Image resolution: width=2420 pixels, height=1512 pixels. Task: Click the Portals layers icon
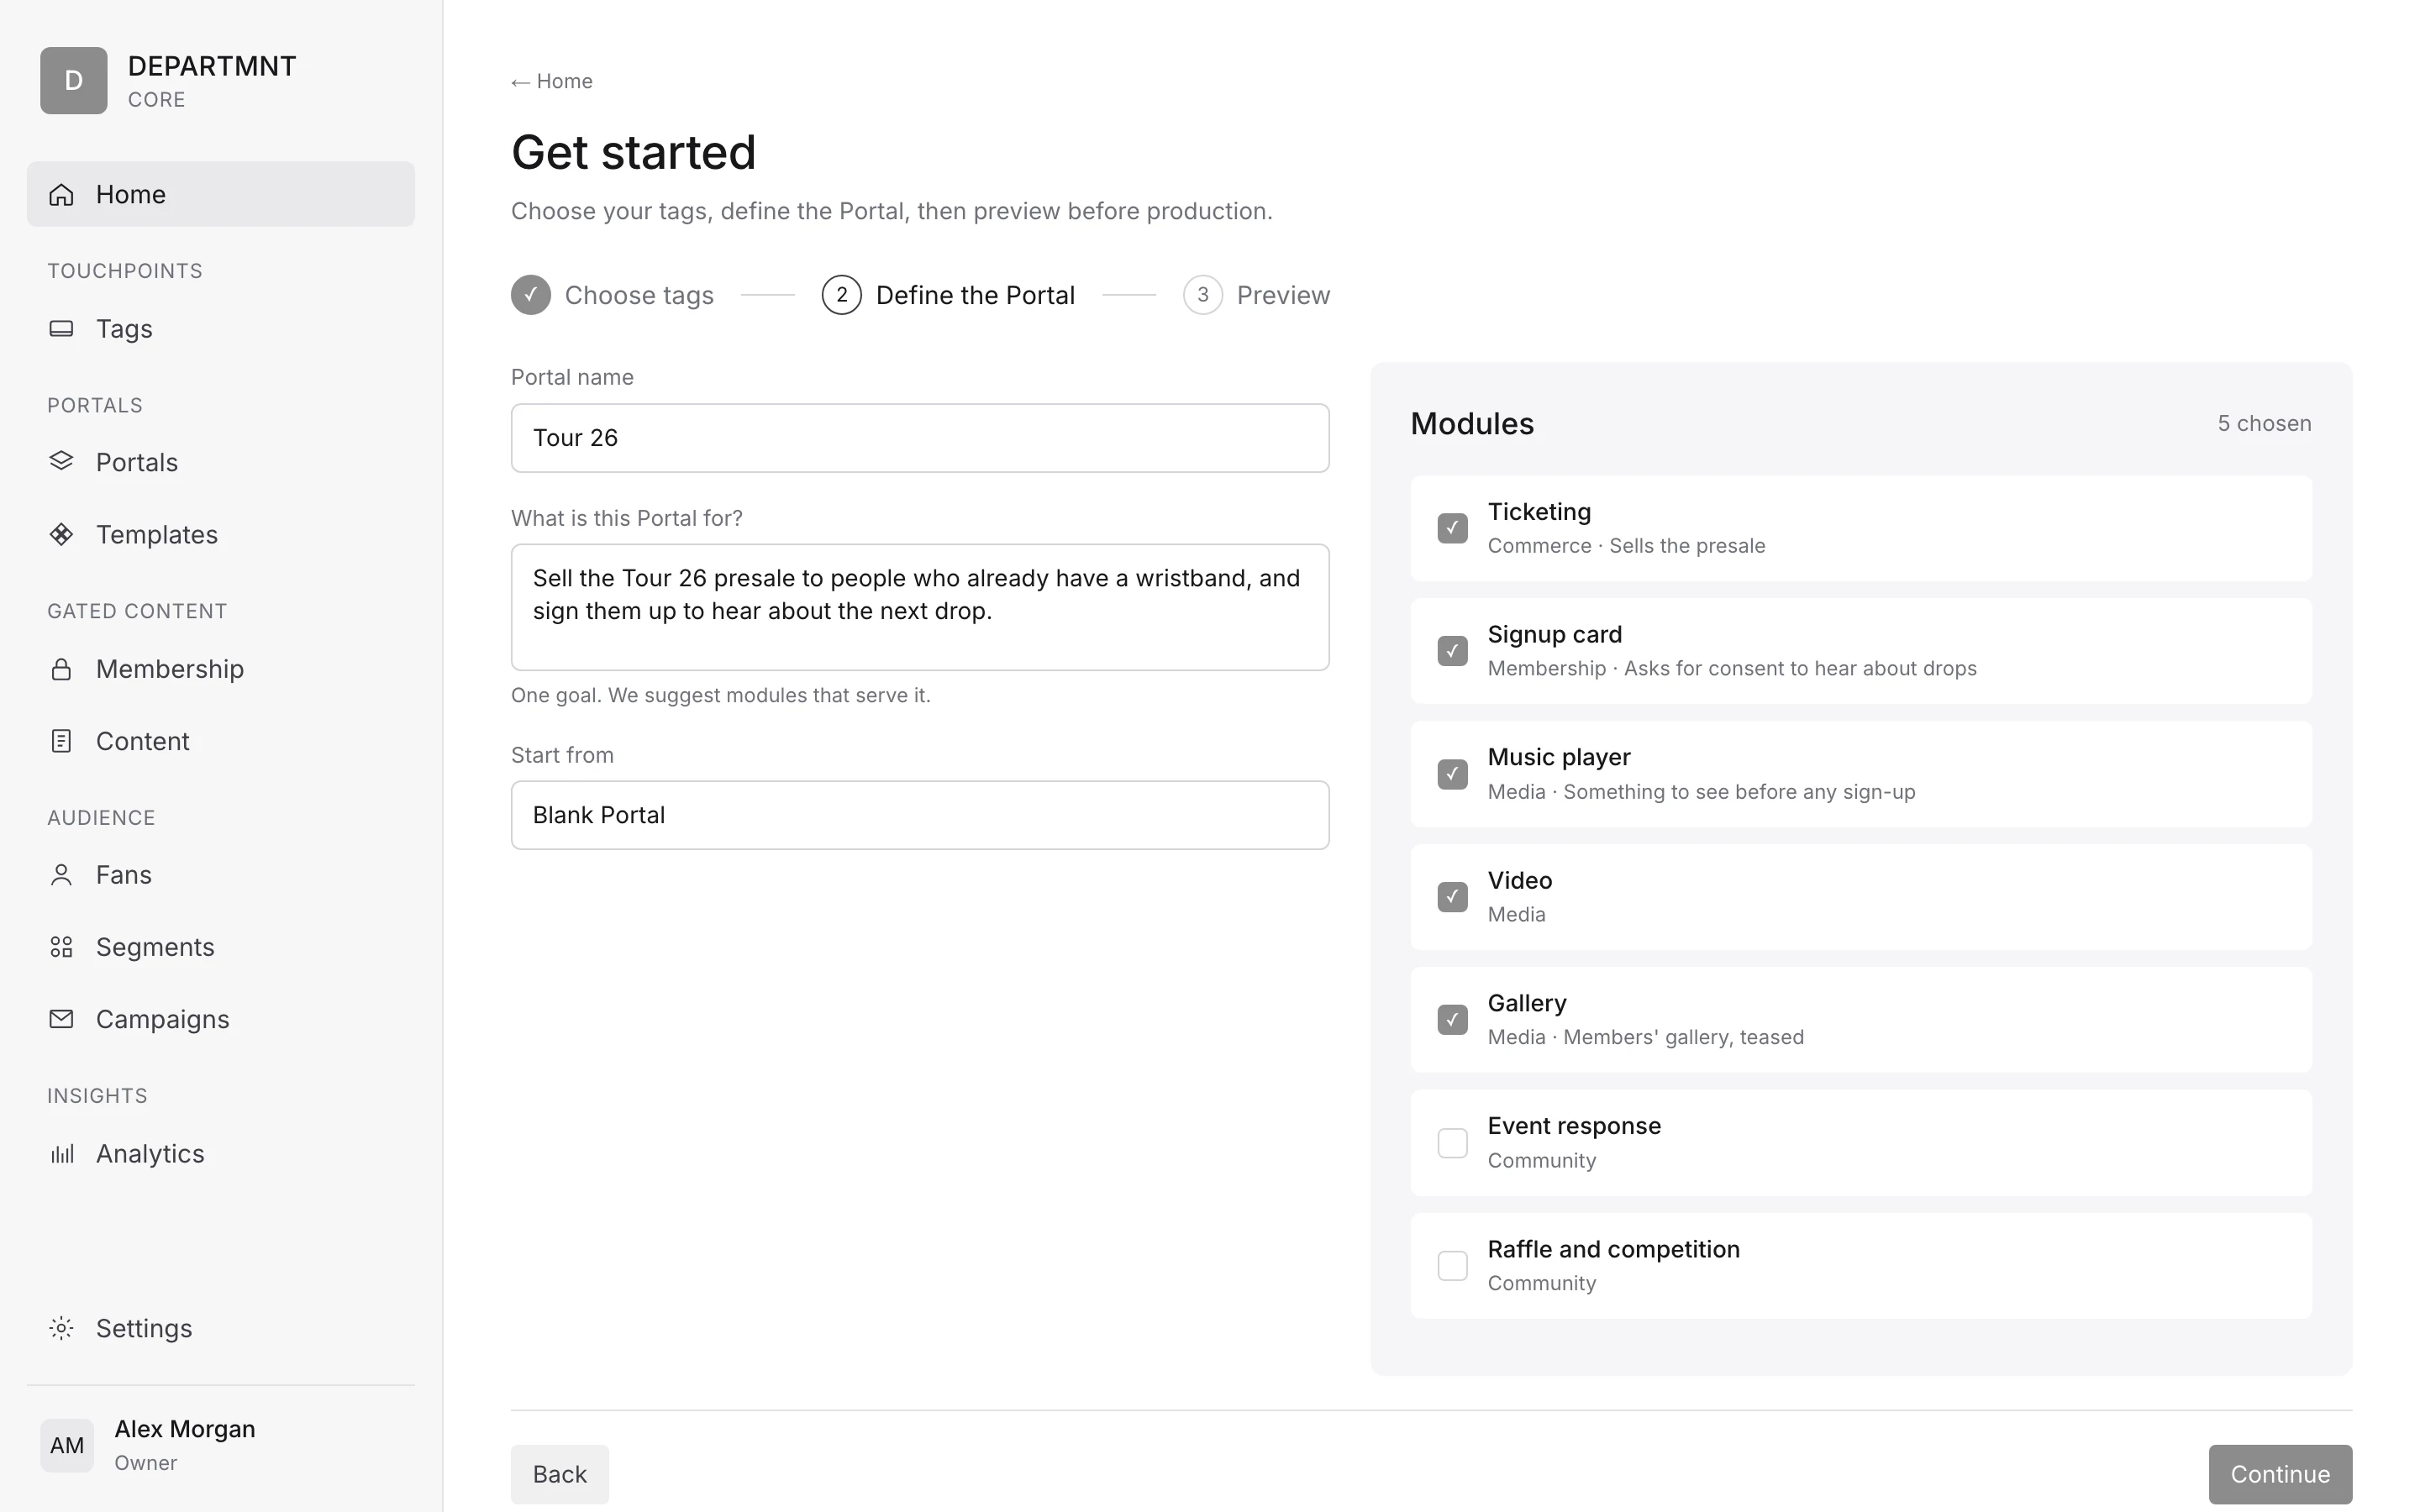61,461
